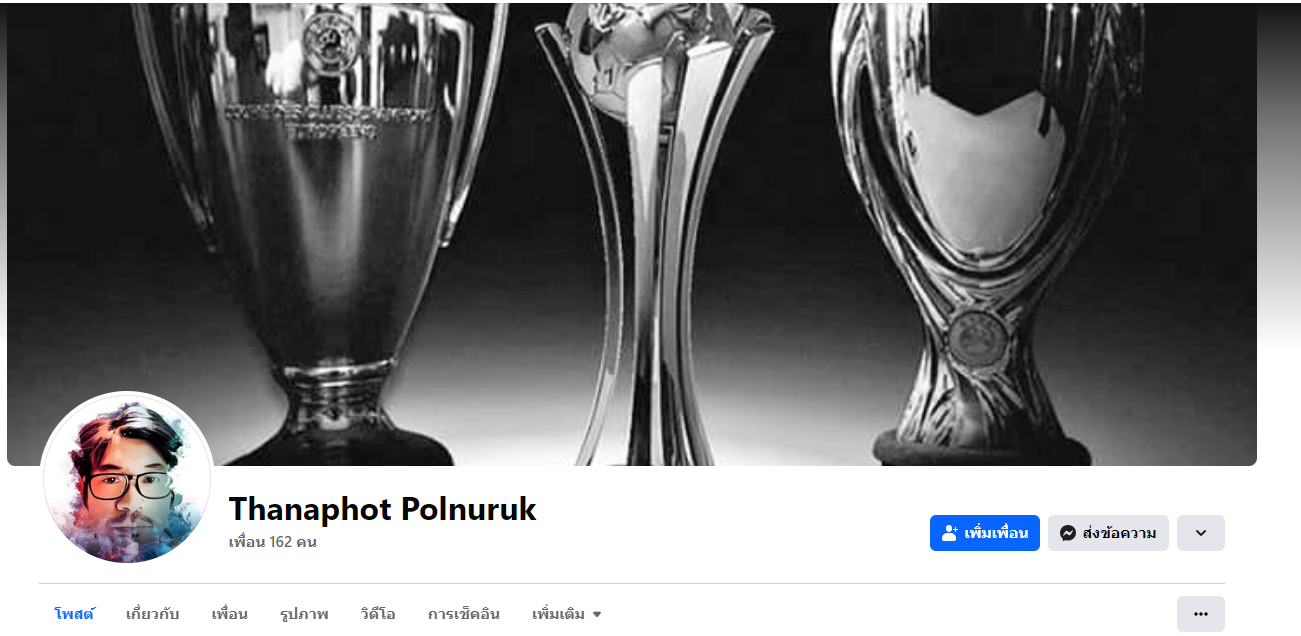Click the Messenger icon on message button
Viewport: 1301px width, 636px height.
[1068, 533]
